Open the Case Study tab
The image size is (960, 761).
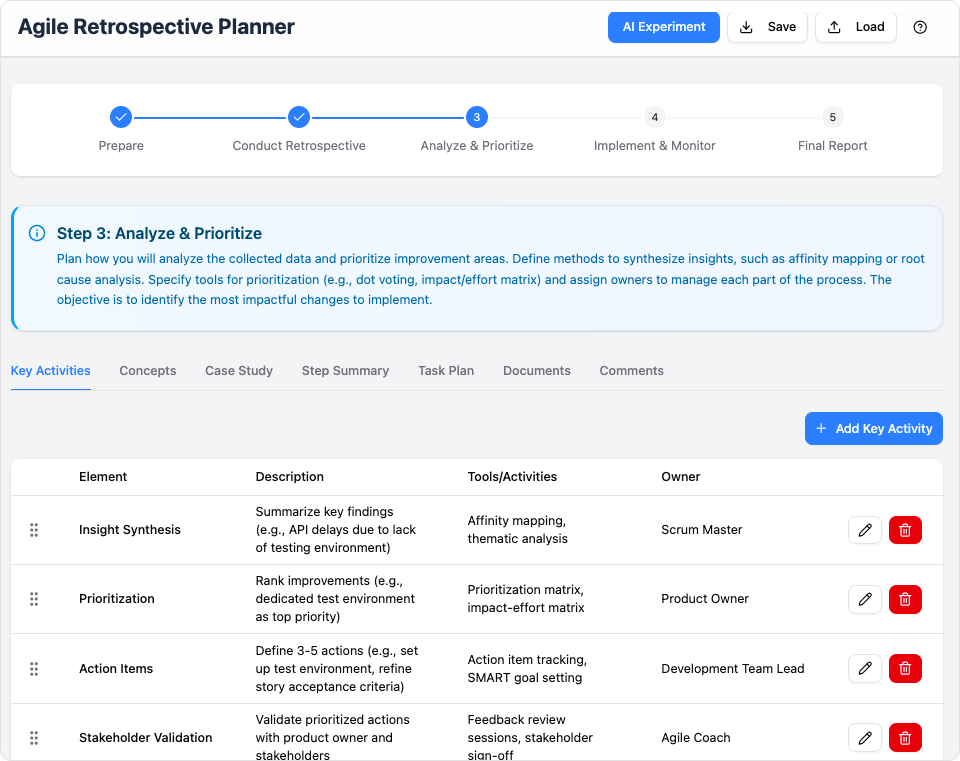239,371
